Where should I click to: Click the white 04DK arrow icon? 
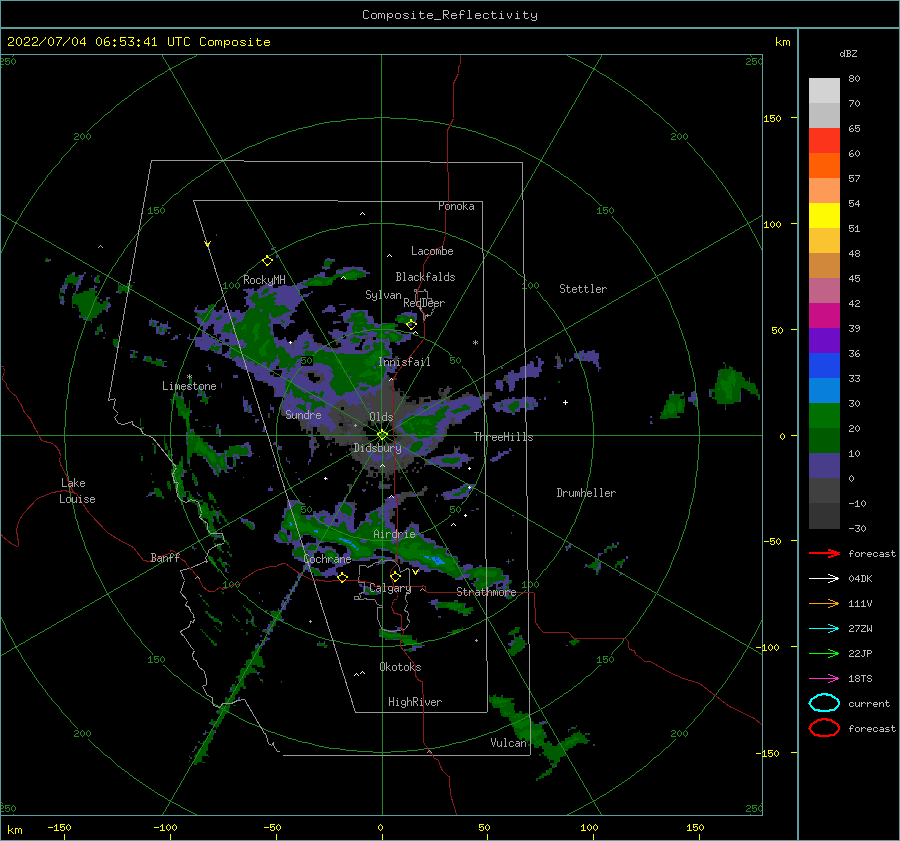pyautogui.click(x=824, y=578)
